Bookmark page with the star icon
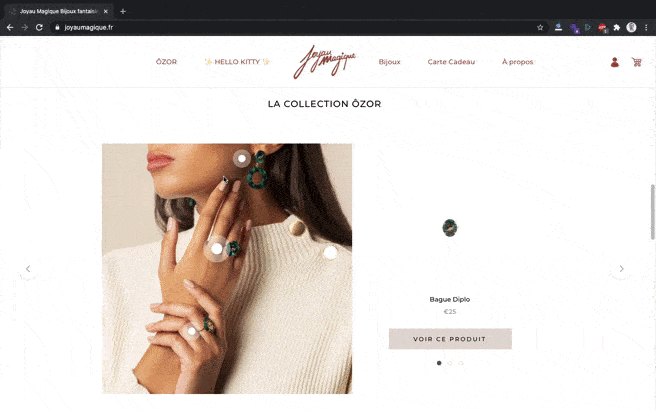This screenshot has height=410, width=656. point(540,28)
